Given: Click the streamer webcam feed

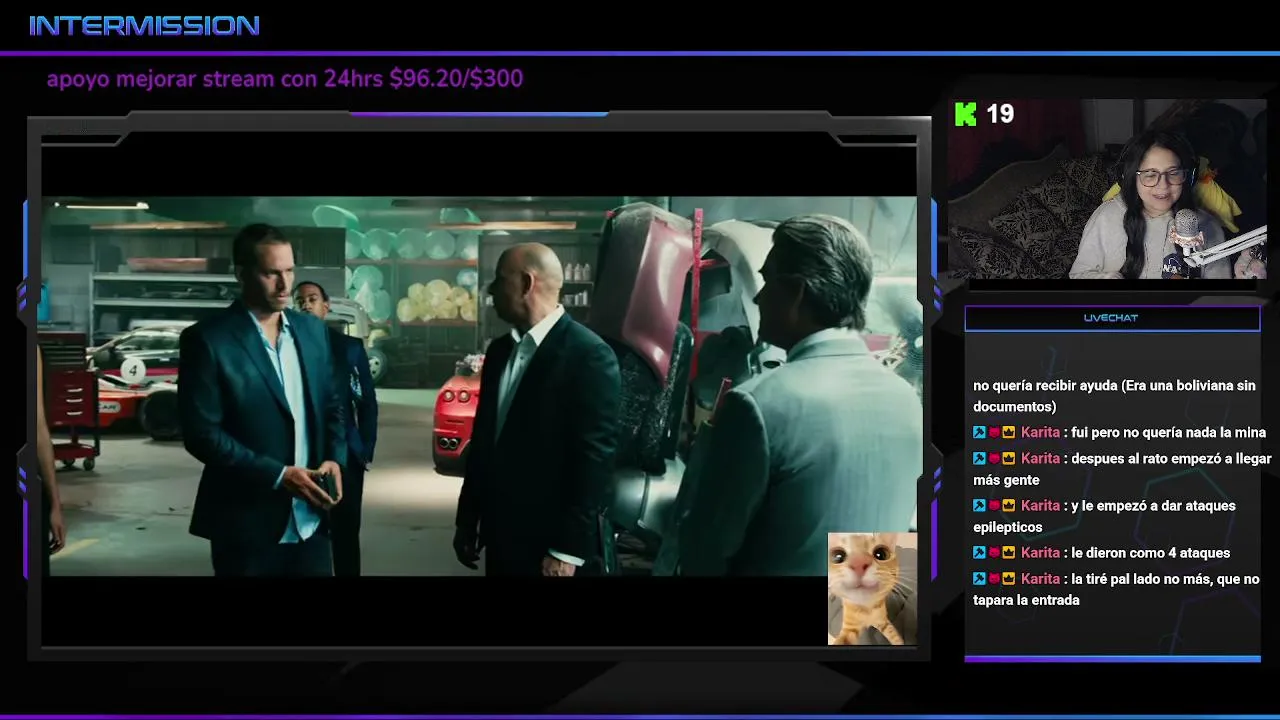Looking at the screenshot, I should click(1107, 189).
